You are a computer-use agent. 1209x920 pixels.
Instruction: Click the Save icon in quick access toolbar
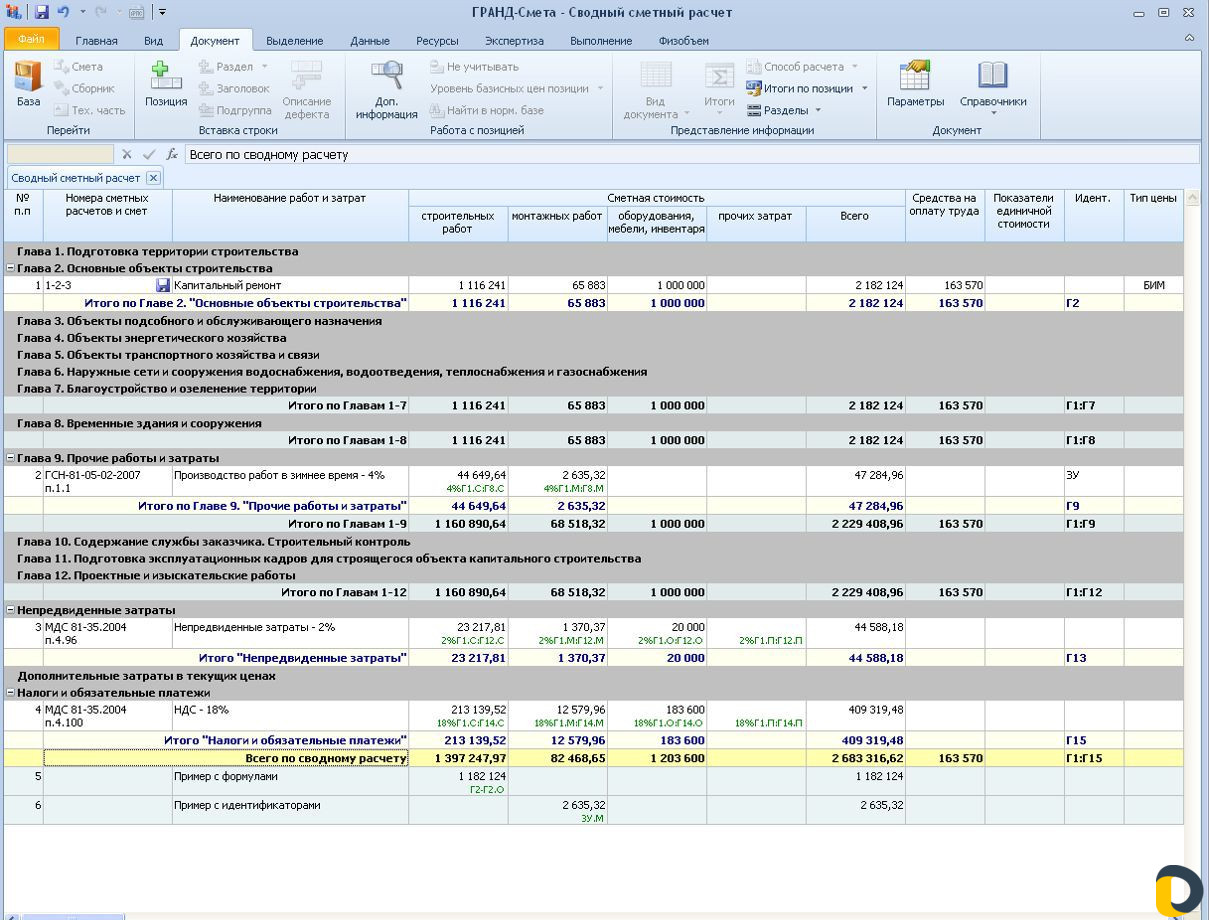[41, 12]
